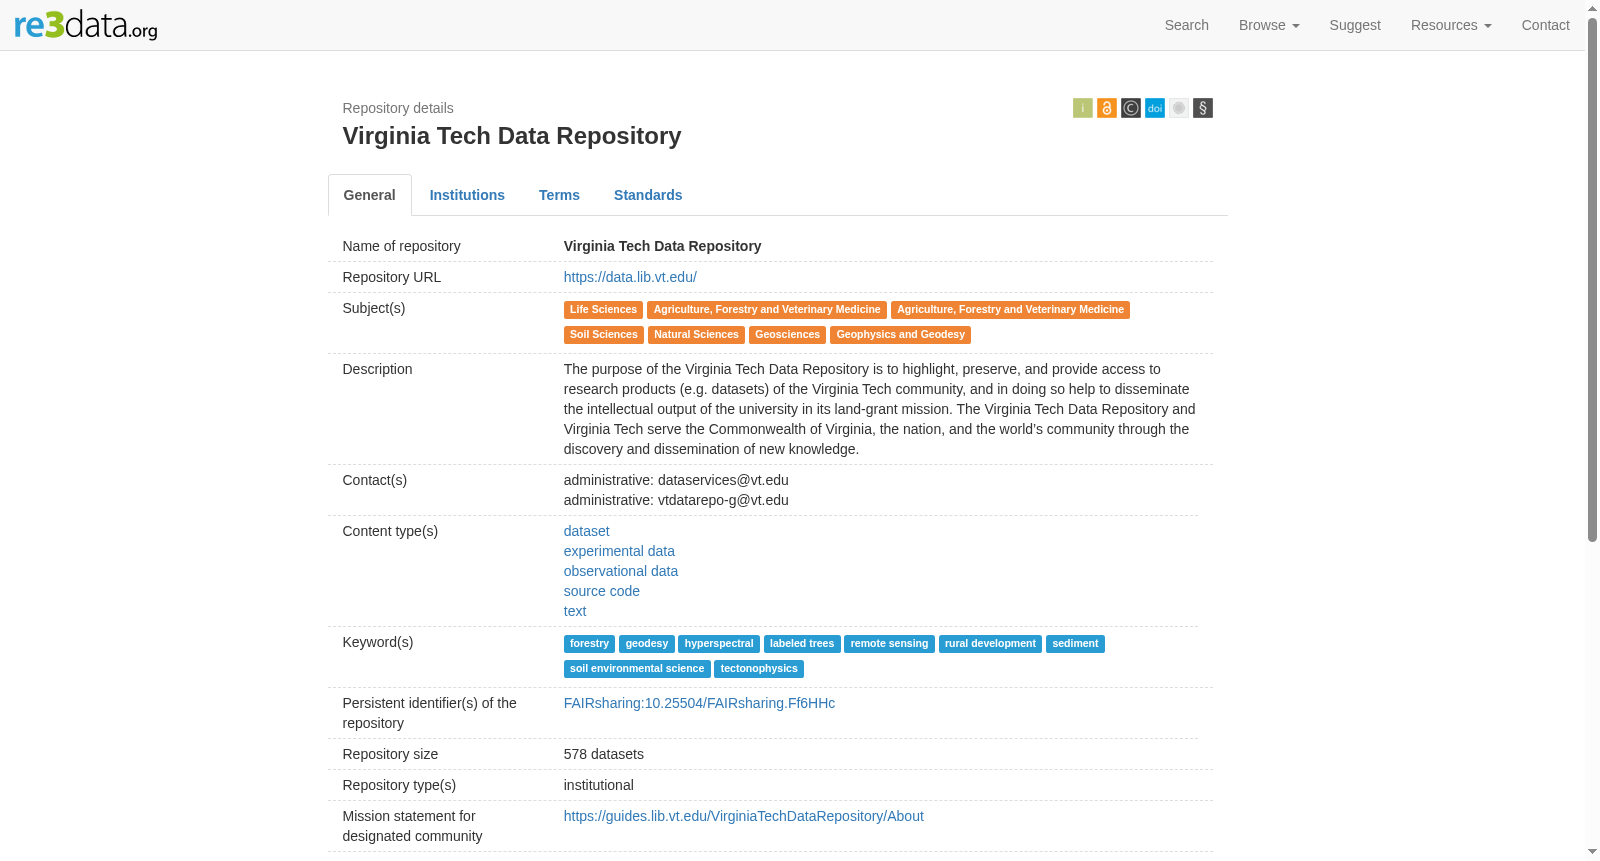Open the source code content type link
1600x861 pixels.
(601, 591)
